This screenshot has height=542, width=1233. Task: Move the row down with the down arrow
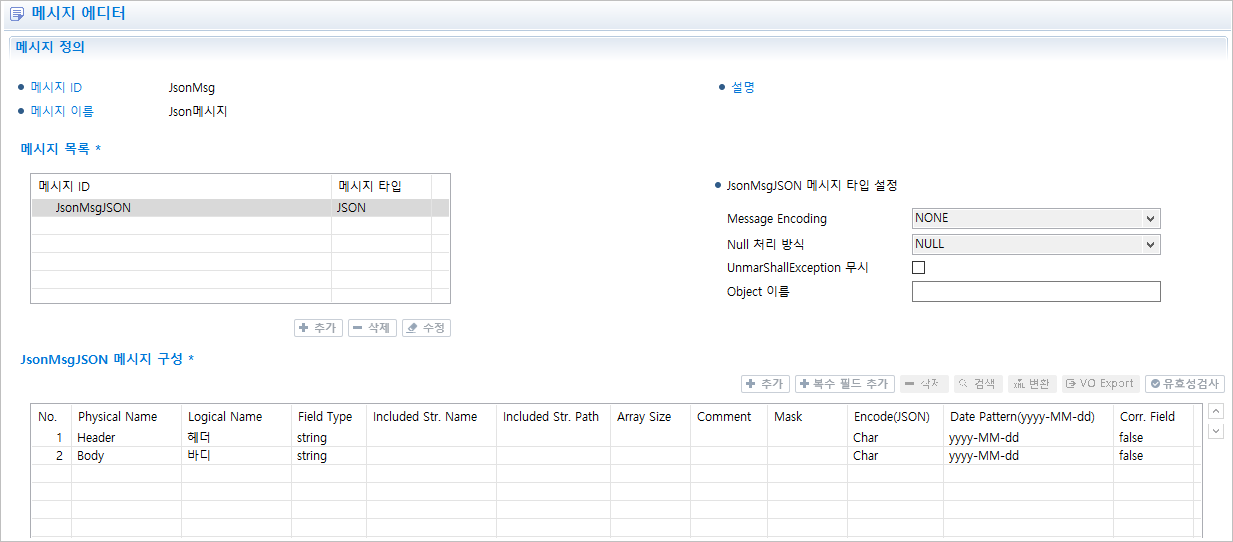(1216, 431)
